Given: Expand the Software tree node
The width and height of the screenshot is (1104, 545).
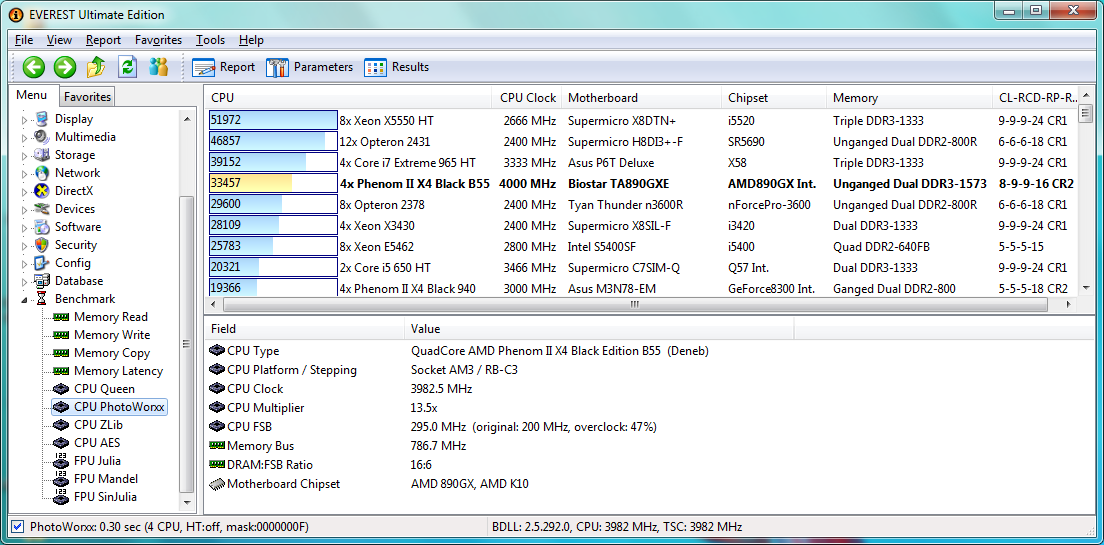Looking at the screenshot, I should click(25, 227).
